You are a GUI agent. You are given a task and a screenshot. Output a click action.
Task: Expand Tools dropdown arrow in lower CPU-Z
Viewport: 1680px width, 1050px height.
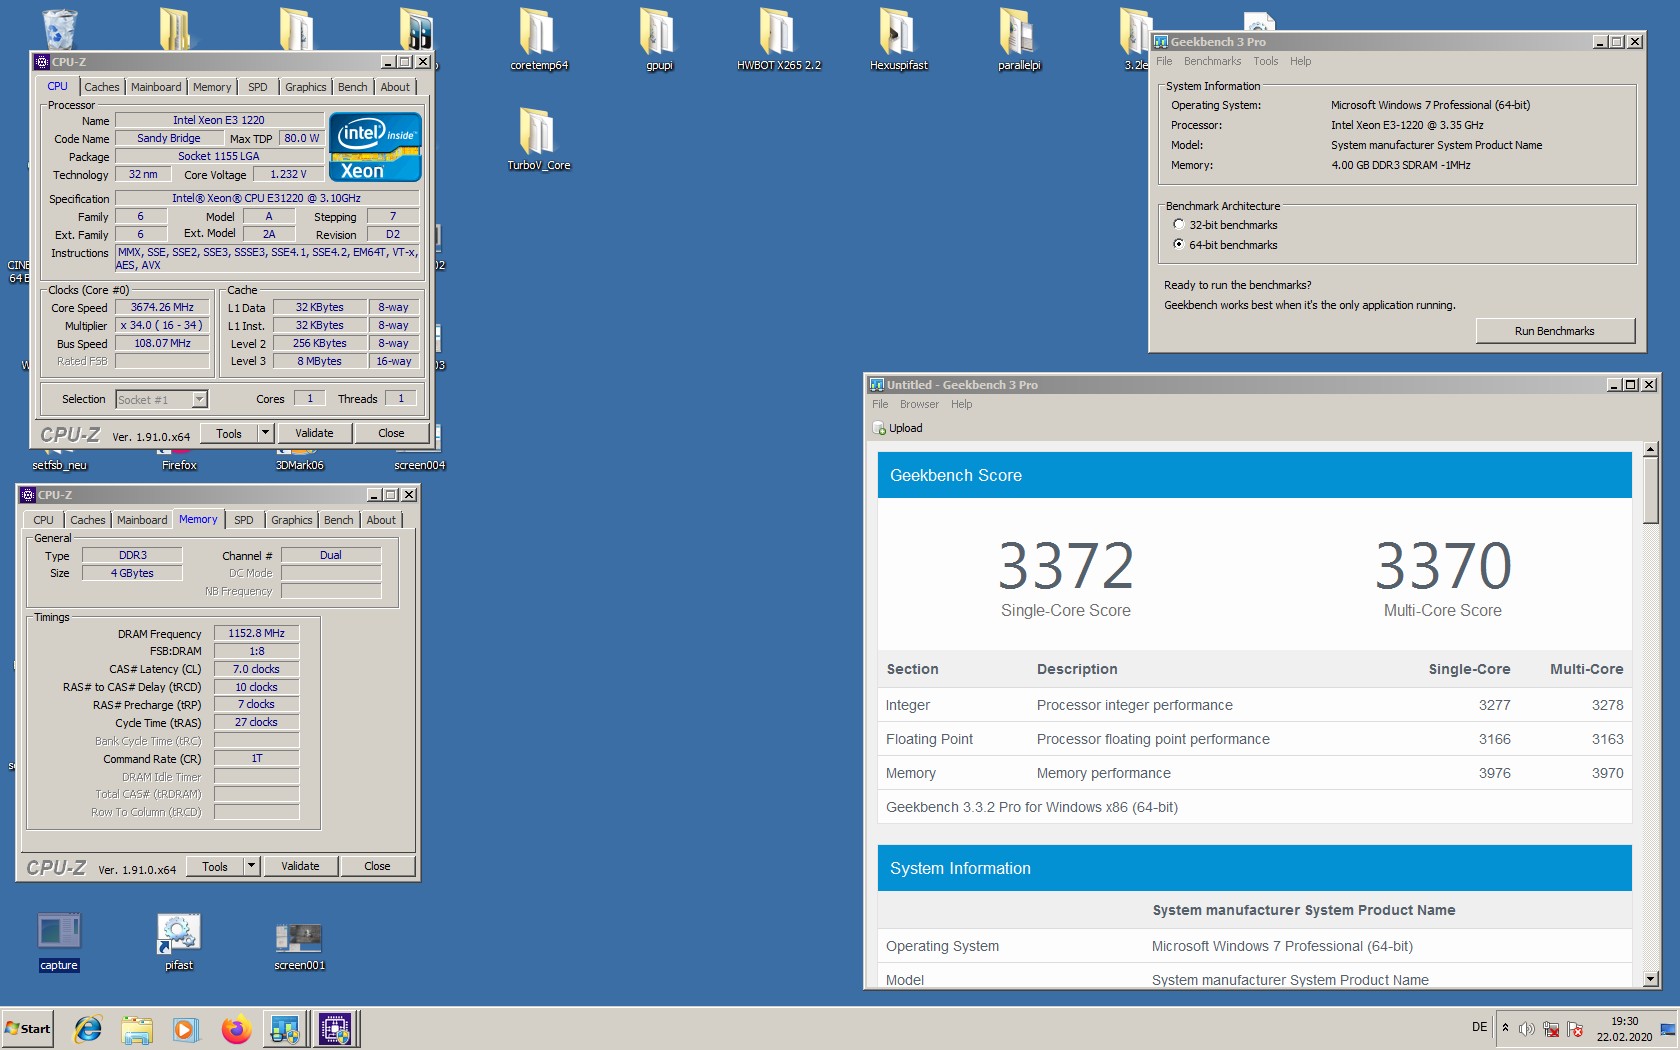(x=251, y=866)
